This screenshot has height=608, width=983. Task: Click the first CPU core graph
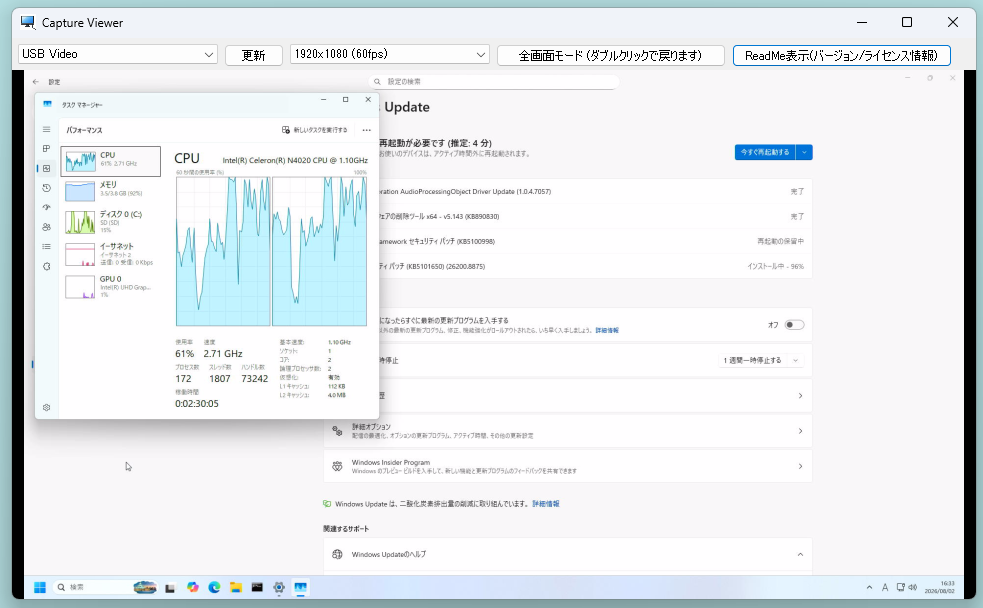[223, 251]
